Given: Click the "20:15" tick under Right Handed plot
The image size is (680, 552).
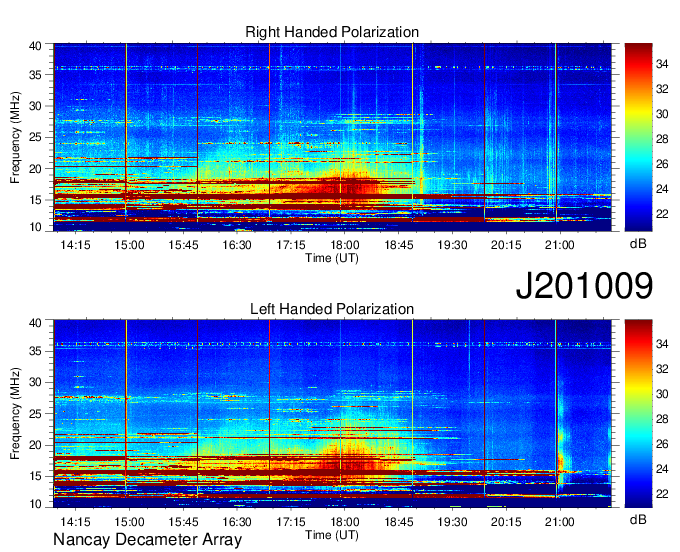Looking at the screenshot, I should click(506, 245).
